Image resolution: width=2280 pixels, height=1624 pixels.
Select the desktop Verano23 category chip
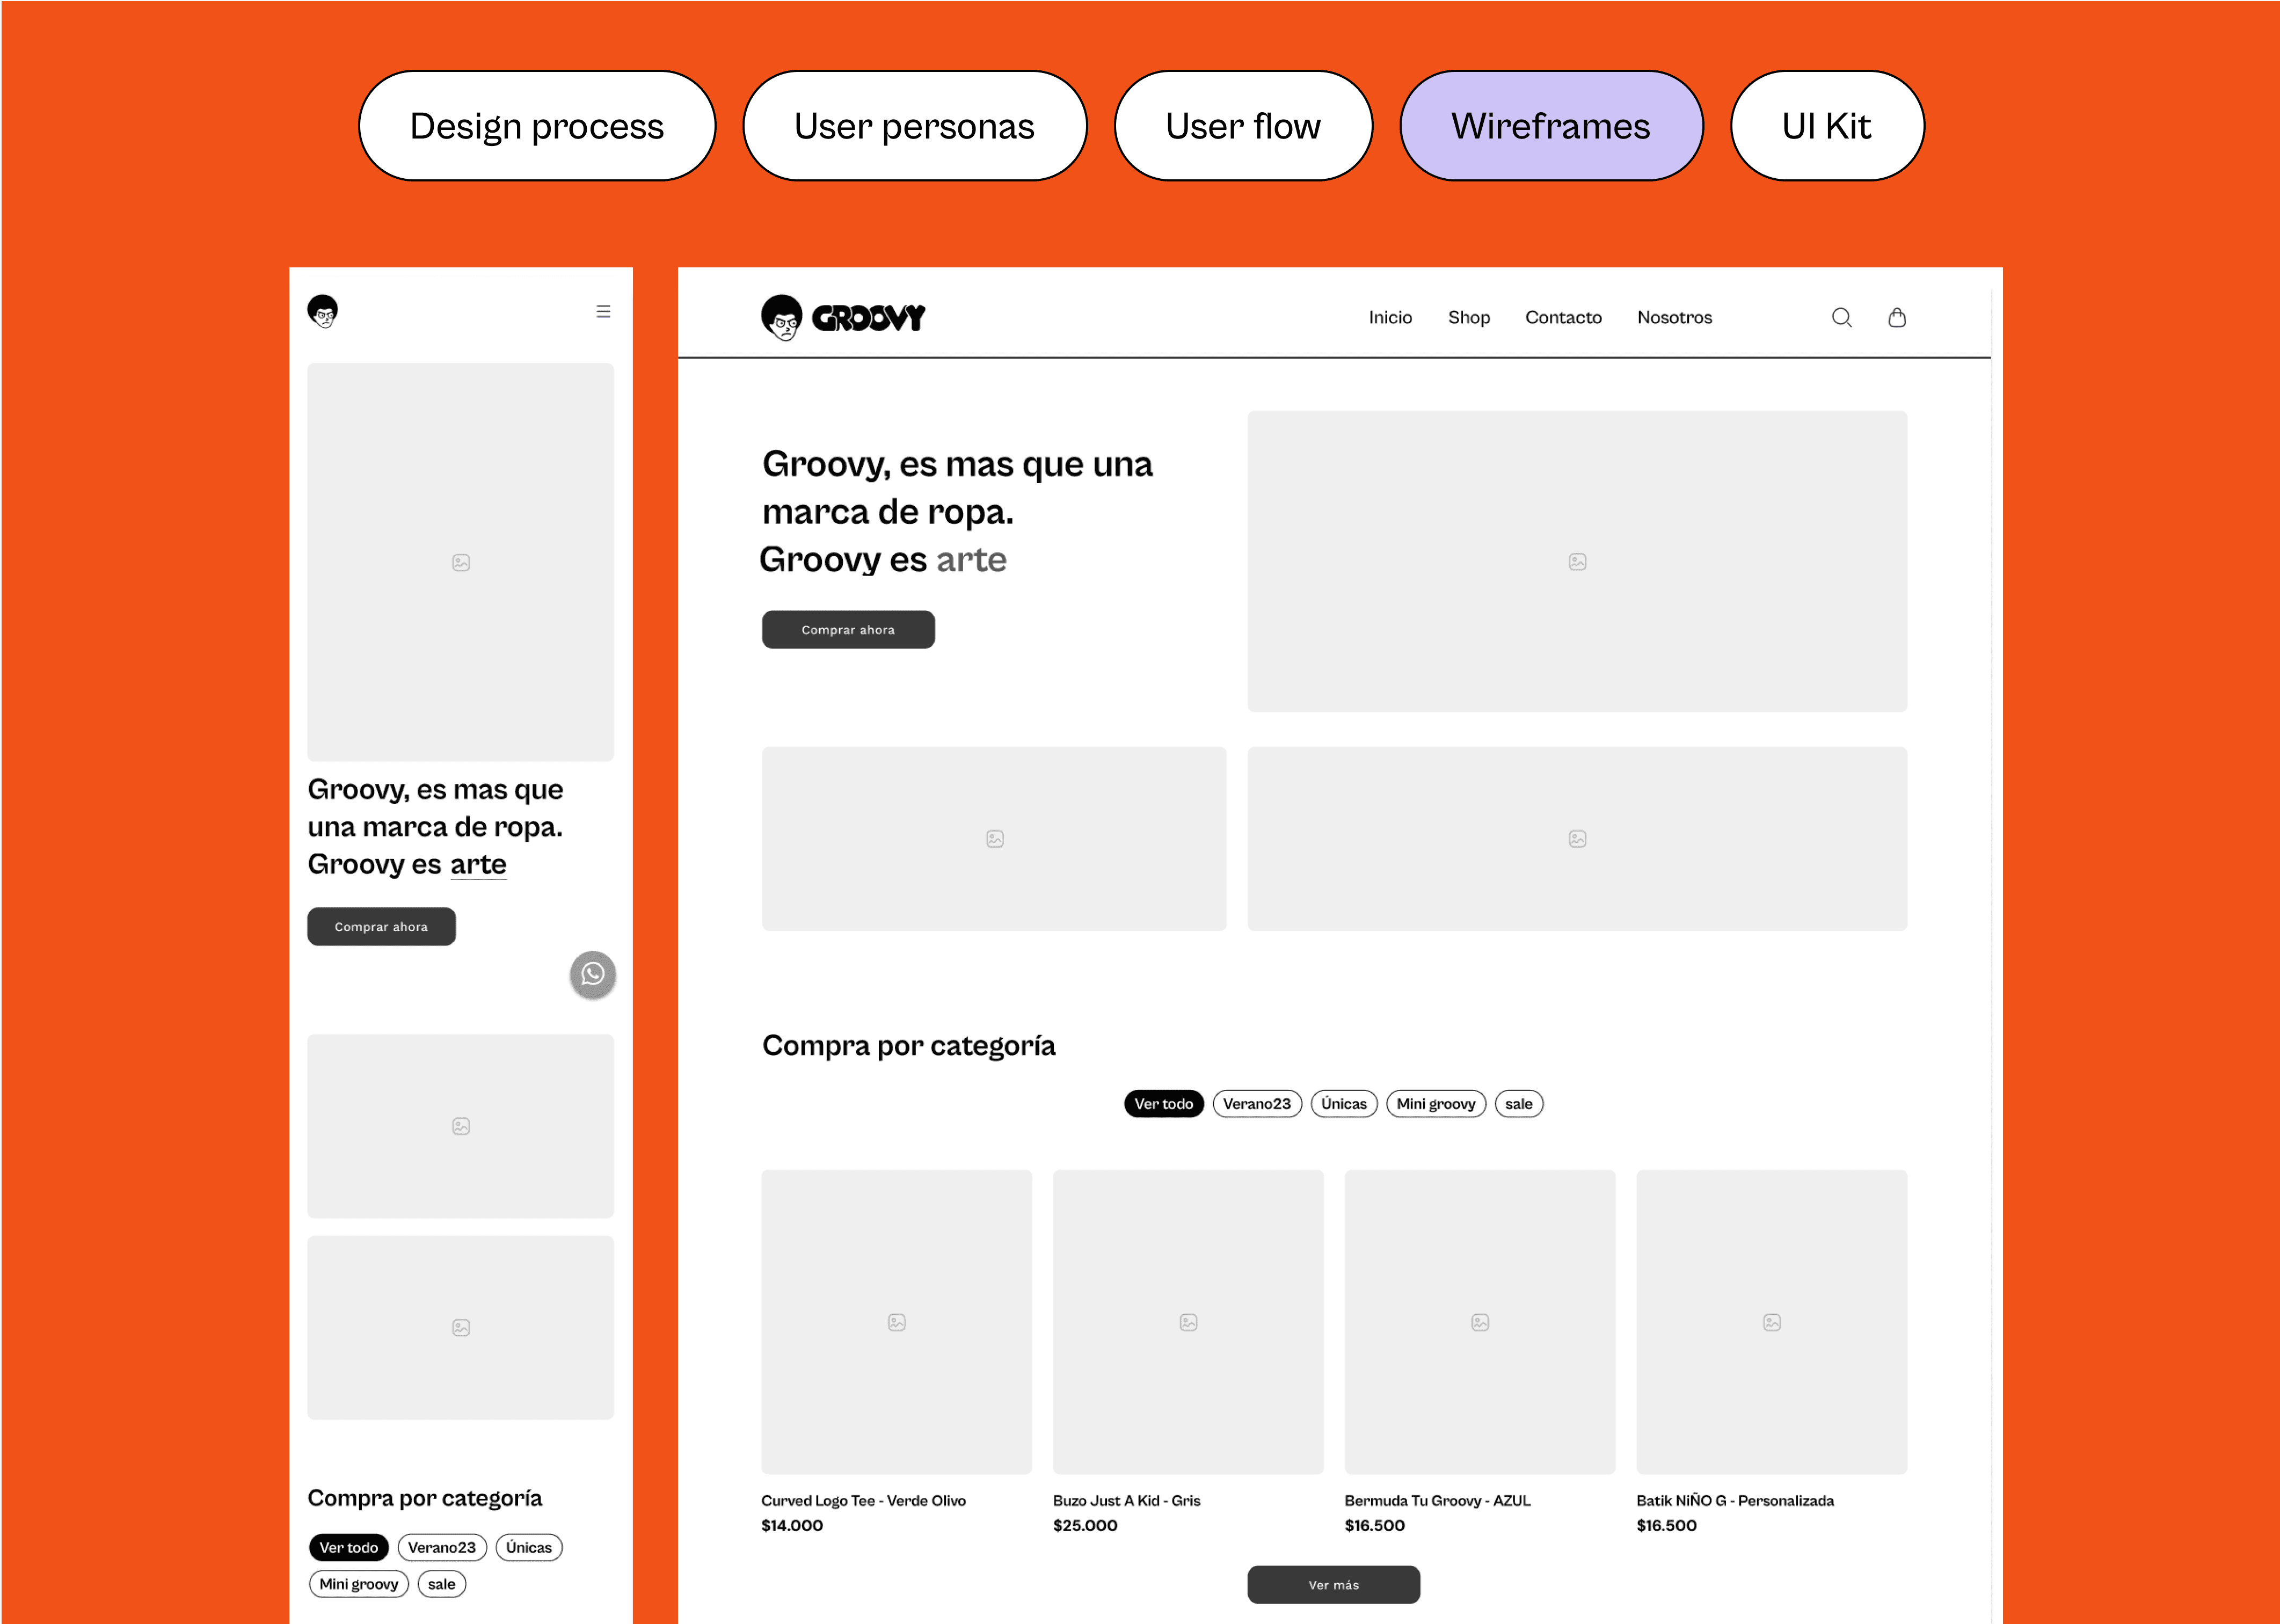(1256, 1104)
